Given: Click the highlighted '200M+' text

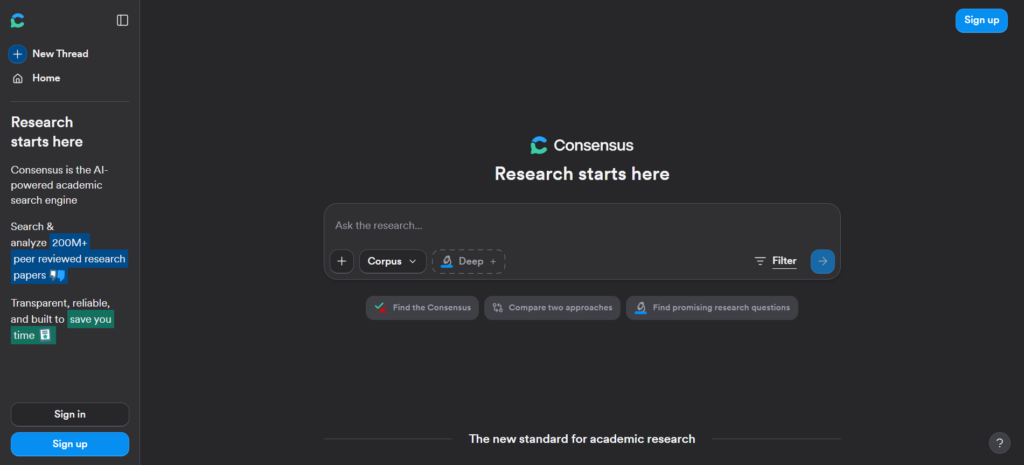Looking at the screenshot, I should (x=69, y=243).
